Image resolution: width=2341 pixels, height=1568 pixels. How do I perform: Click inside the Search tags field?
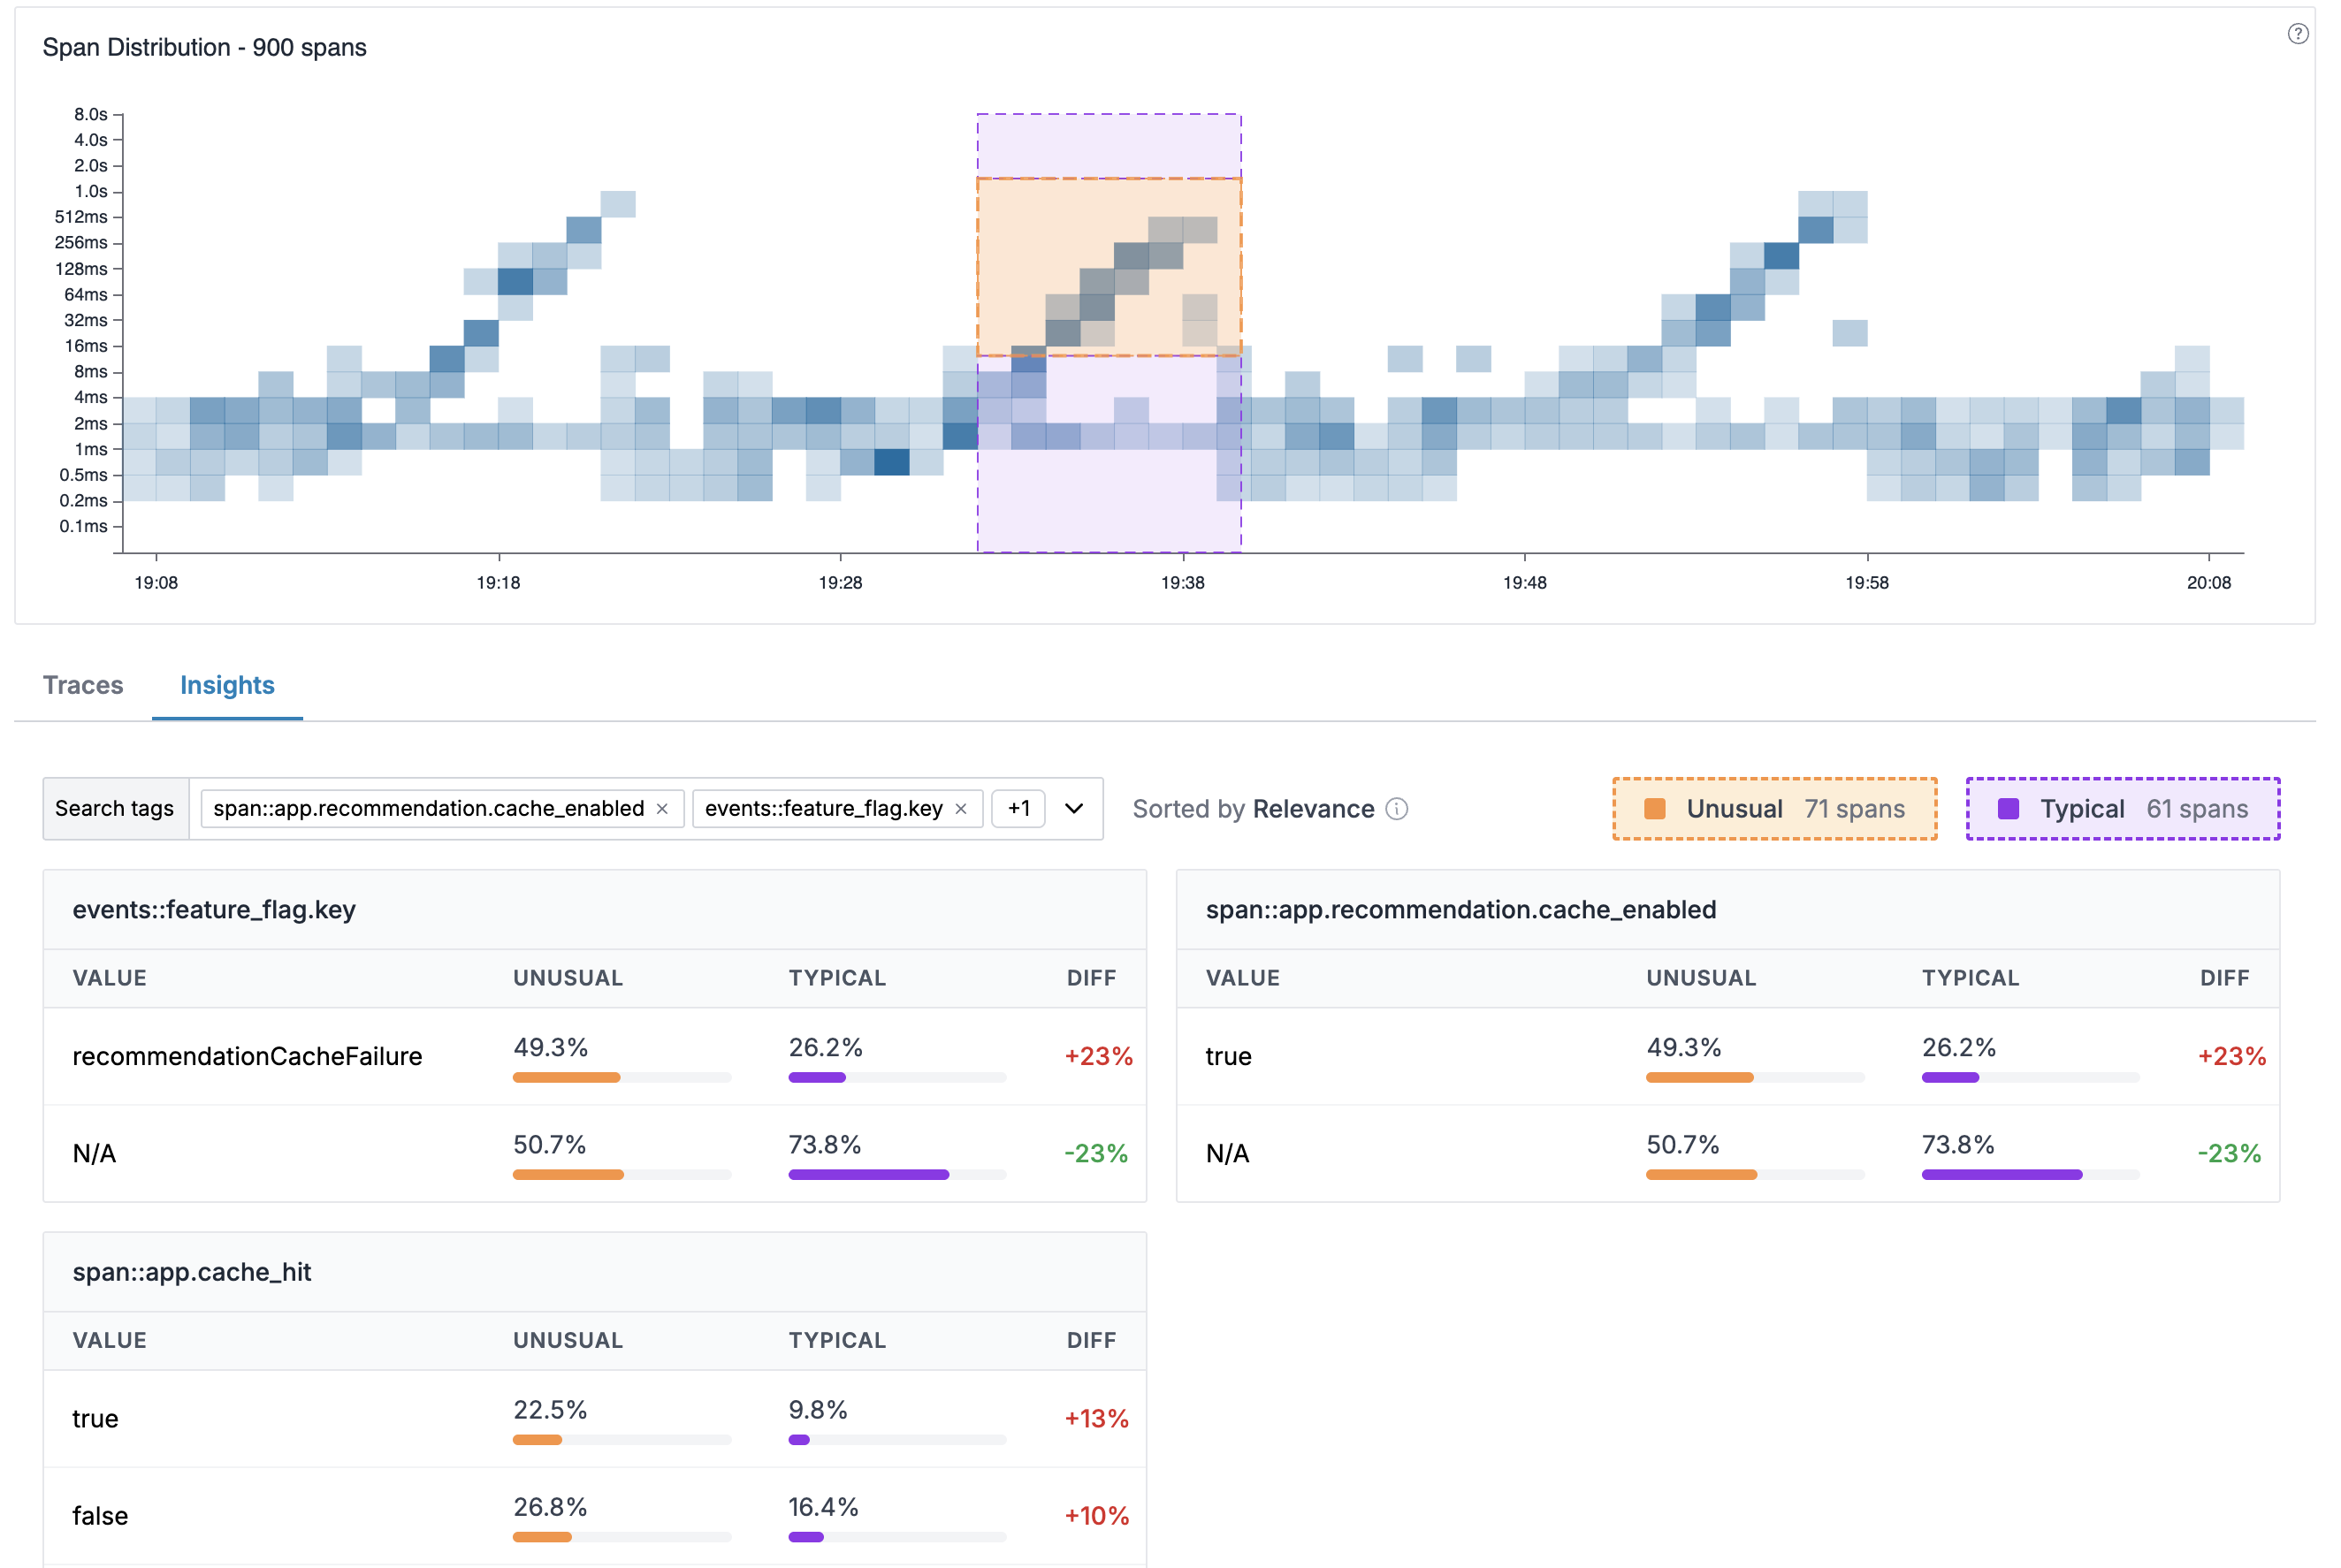(x=115, y=809)
